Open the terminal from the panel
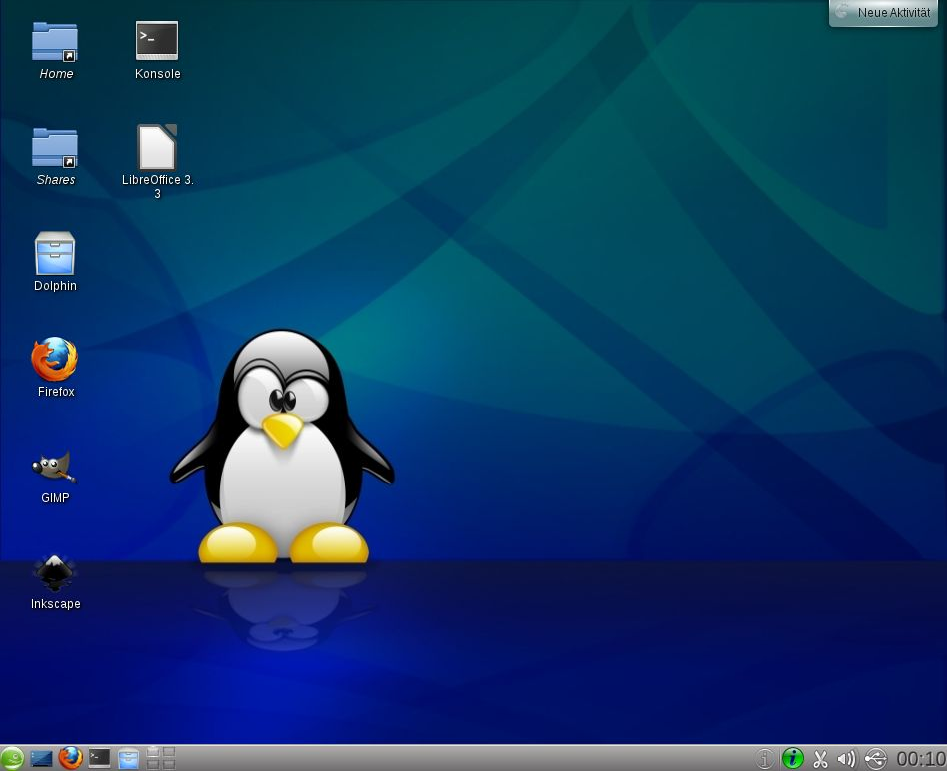 point(100,758)
